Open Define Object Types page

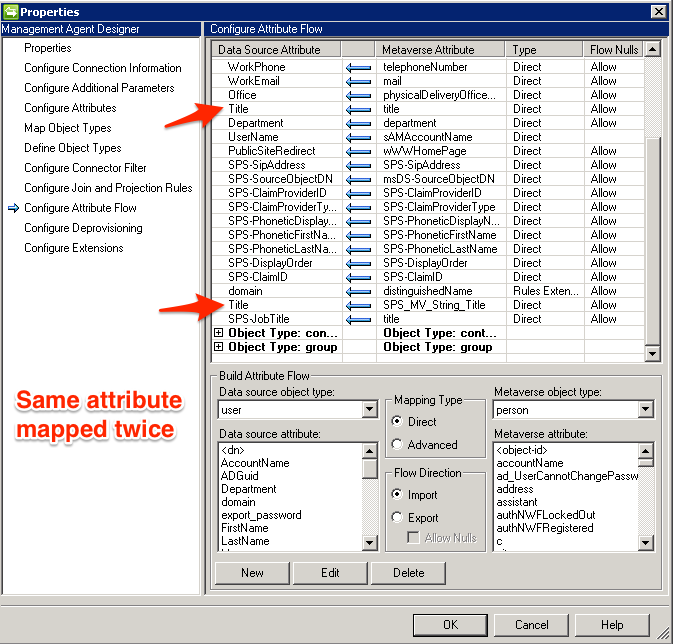[x=73, y=148]
